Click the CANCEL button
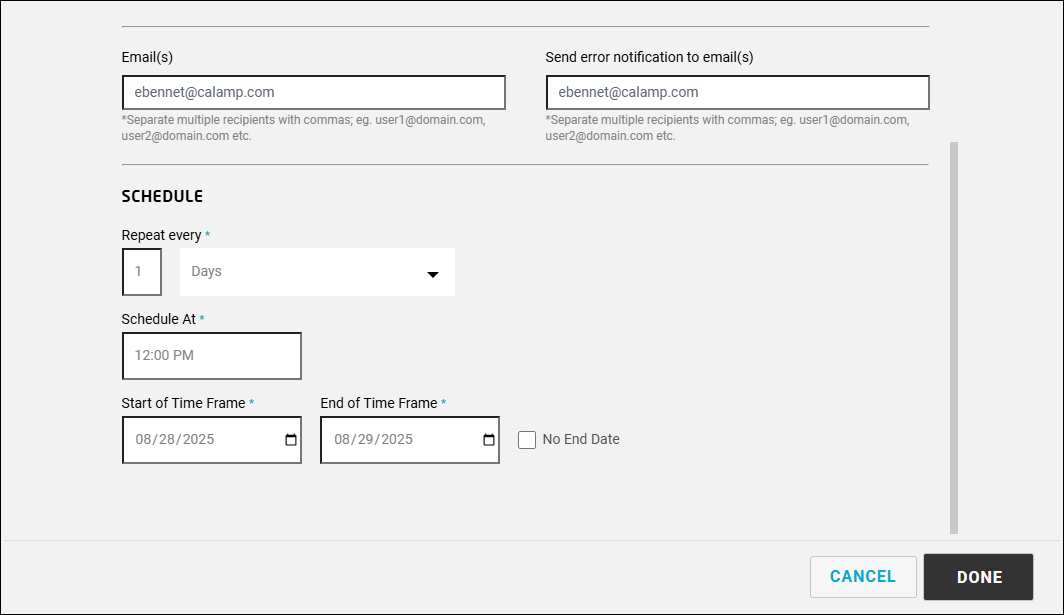This screenshot has height=615, width=1064. click(863, 576)
